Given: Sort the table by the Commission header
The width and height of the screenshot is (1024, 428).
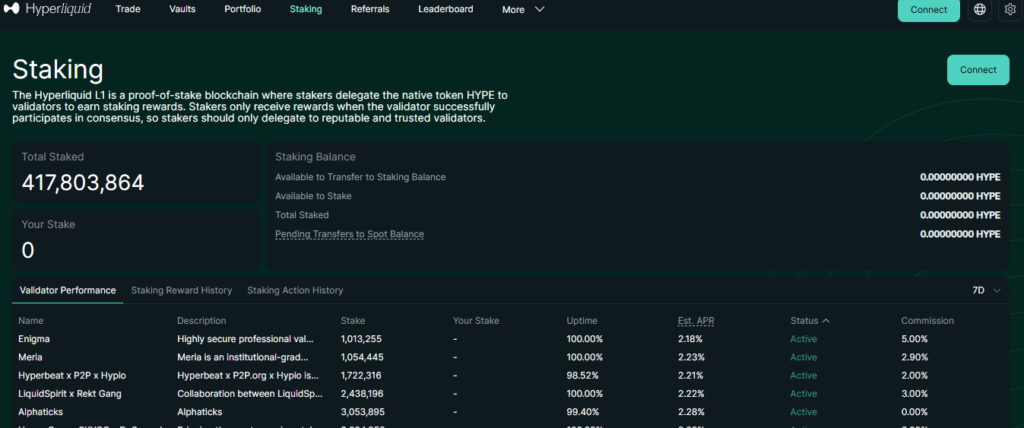Looking at the screenshot, I should [927, 321].
